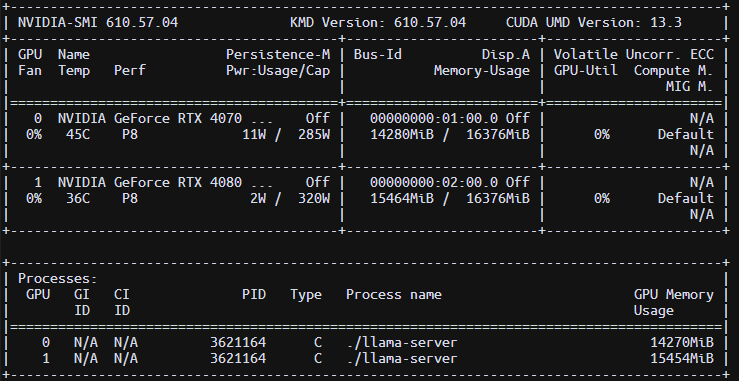Click the '15464MiB' memory used value
Screen dimensions: 739x381
pyautogui.click(x=402, y=199)
